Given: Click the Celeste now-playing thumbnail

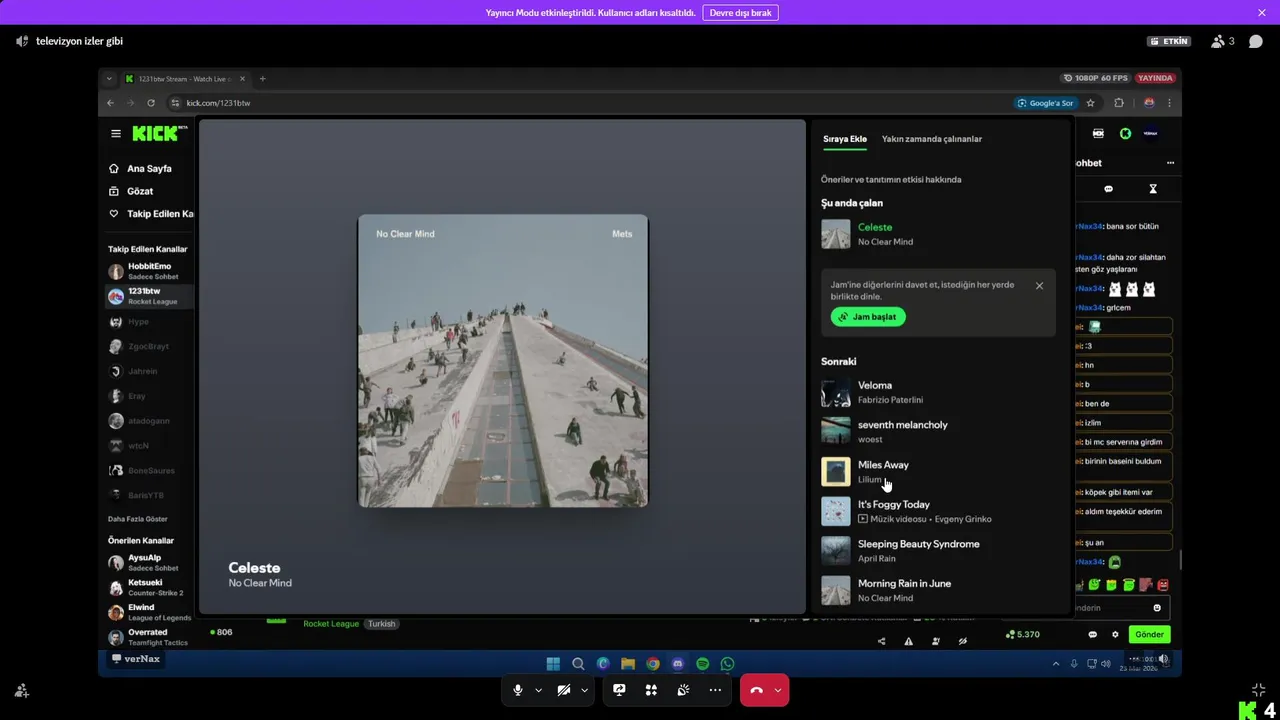Looking at the screenshot, I should pos(836,234).
